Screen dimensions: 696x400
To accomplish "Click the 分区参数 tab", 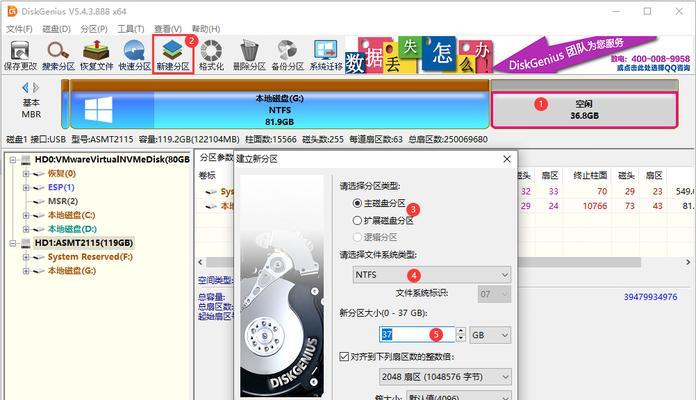I will click(215, 158).
